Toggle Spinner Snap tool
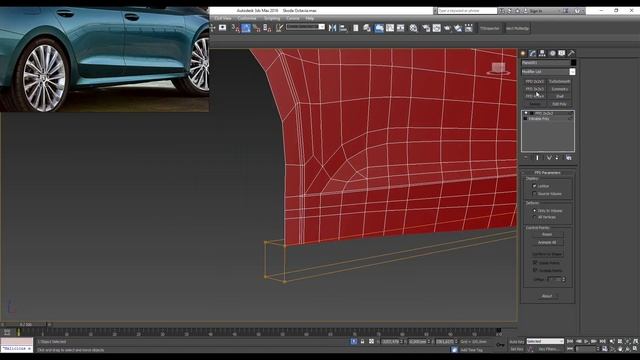The width and height of the screenshot is (640, 360). [267, 28]
